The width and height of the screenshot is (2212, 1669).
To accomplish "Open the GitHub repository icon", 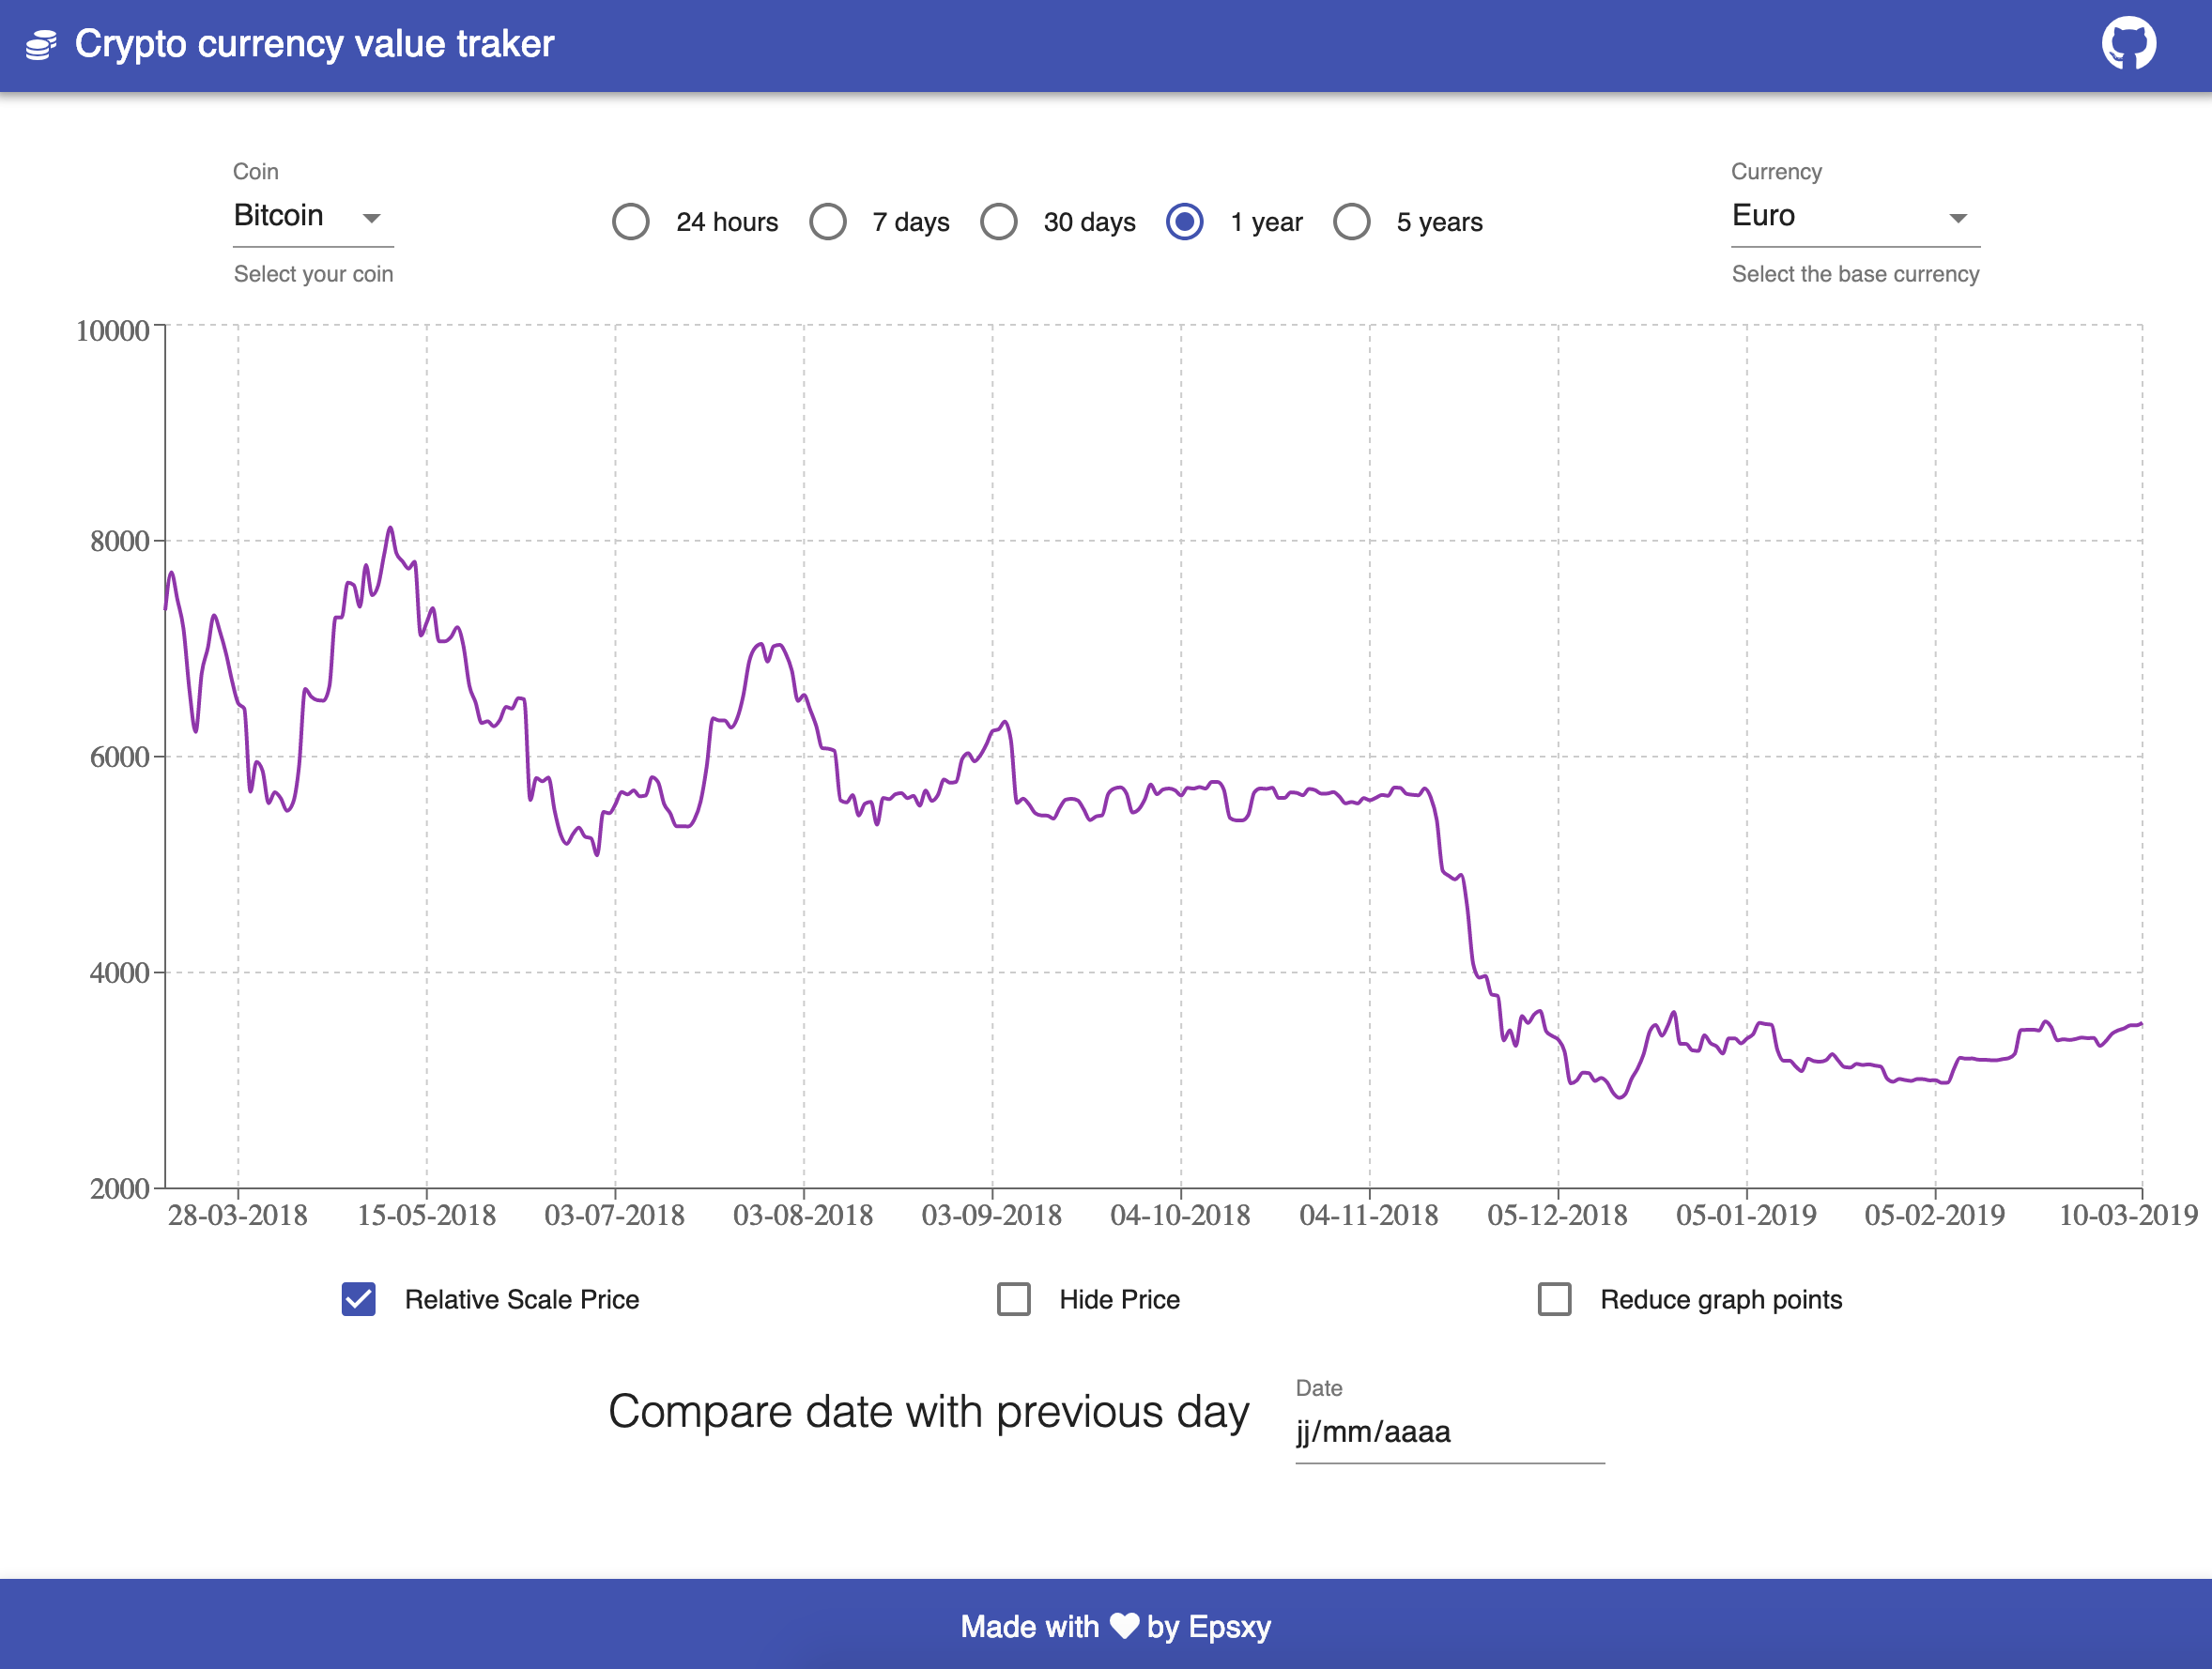I will pos(2128,43).
